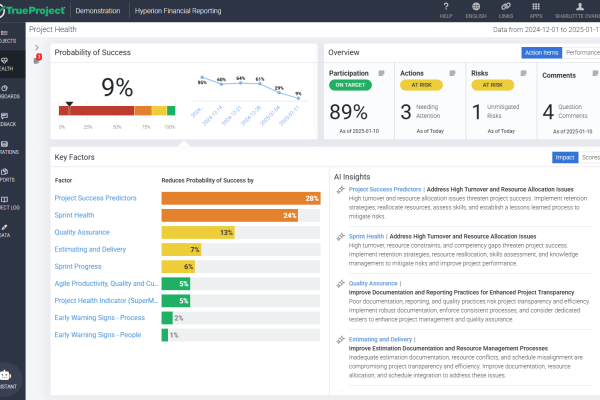
Task: Open the Risks card note icon
Action: [523, 73]
